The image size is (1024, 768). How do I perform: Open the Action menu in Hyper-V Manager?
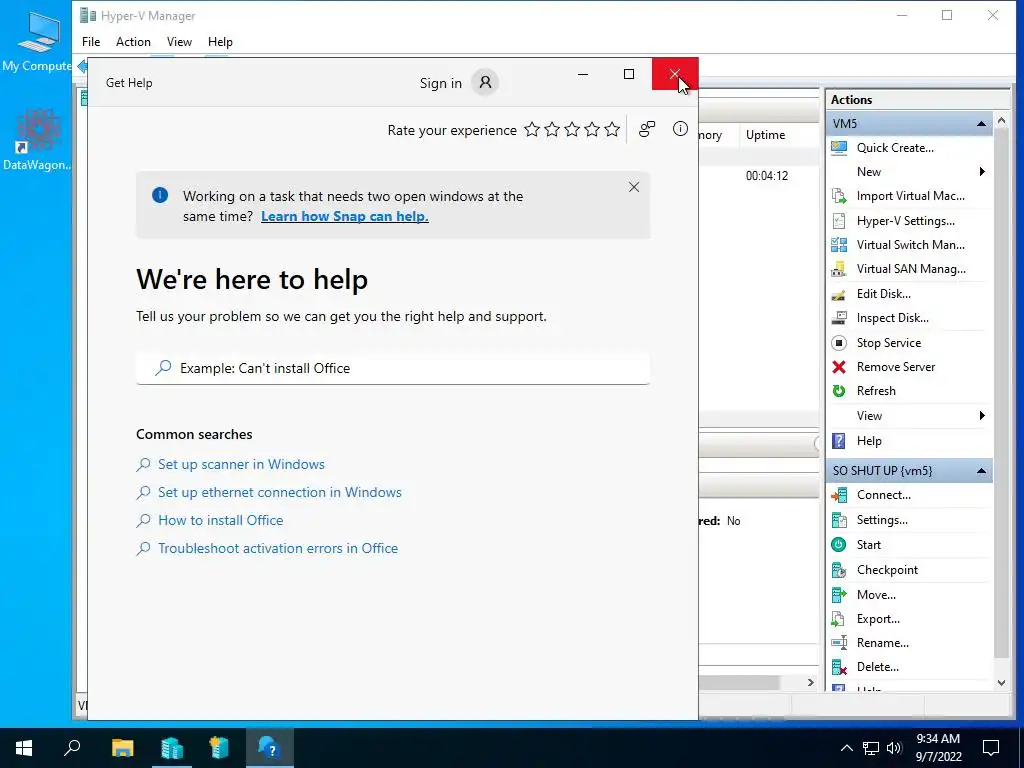click(x=133, y=42)
